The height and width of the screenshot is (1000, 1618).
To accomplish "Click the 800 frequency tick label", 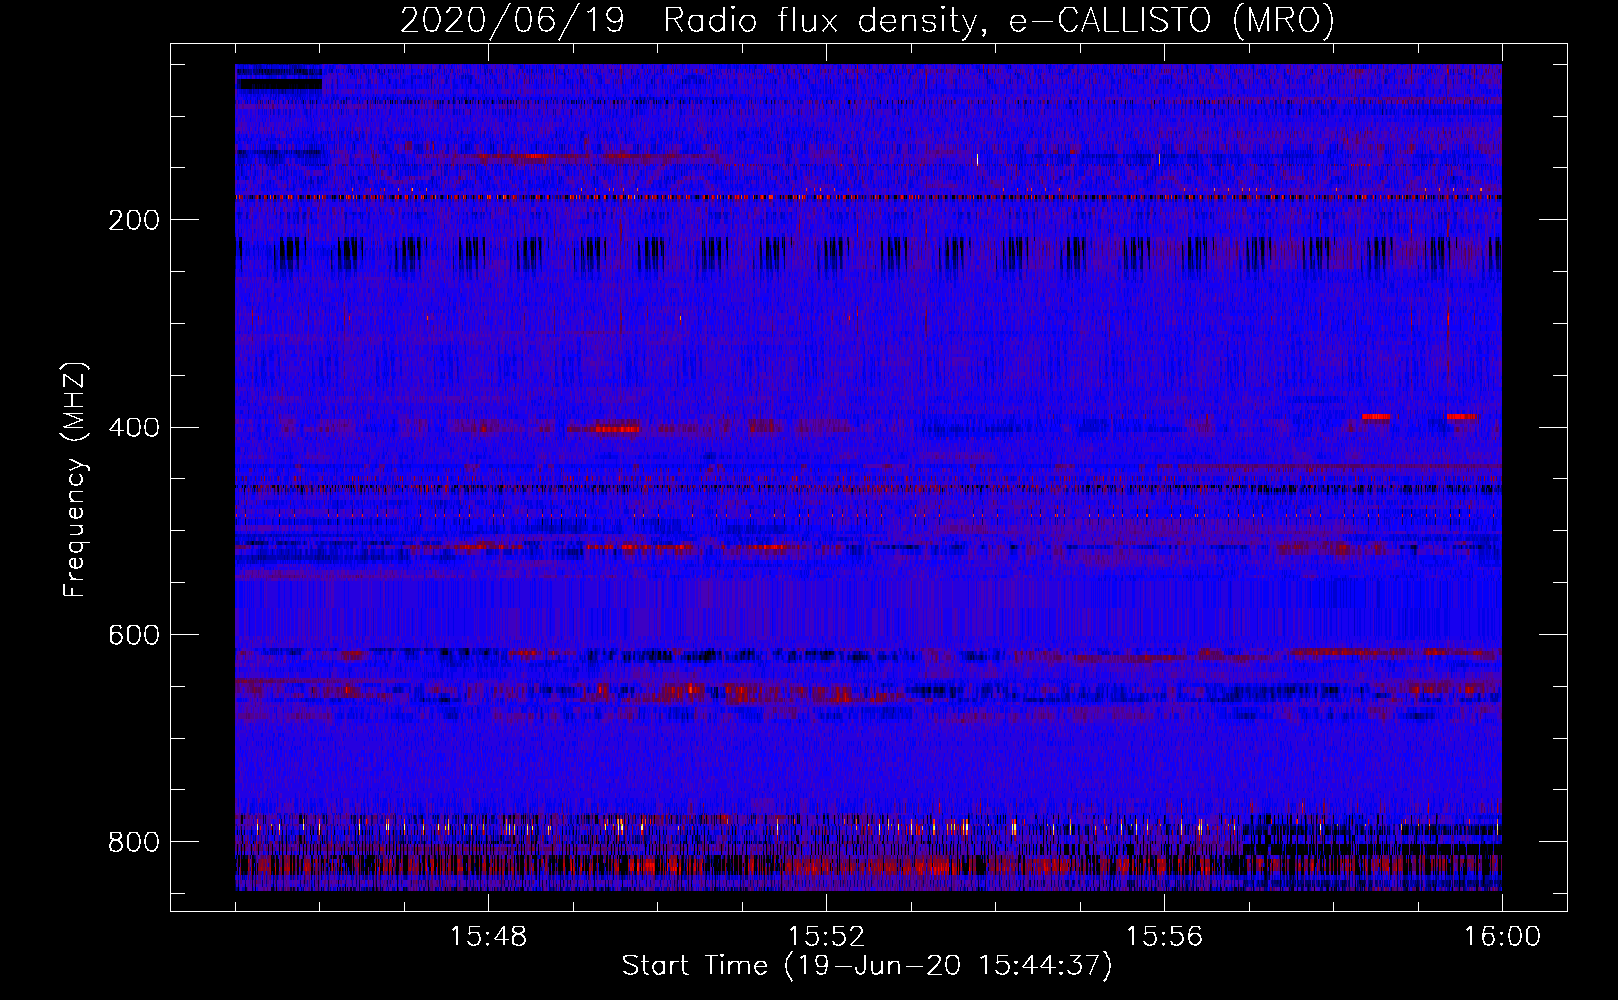I will click(x=133, y=842).
